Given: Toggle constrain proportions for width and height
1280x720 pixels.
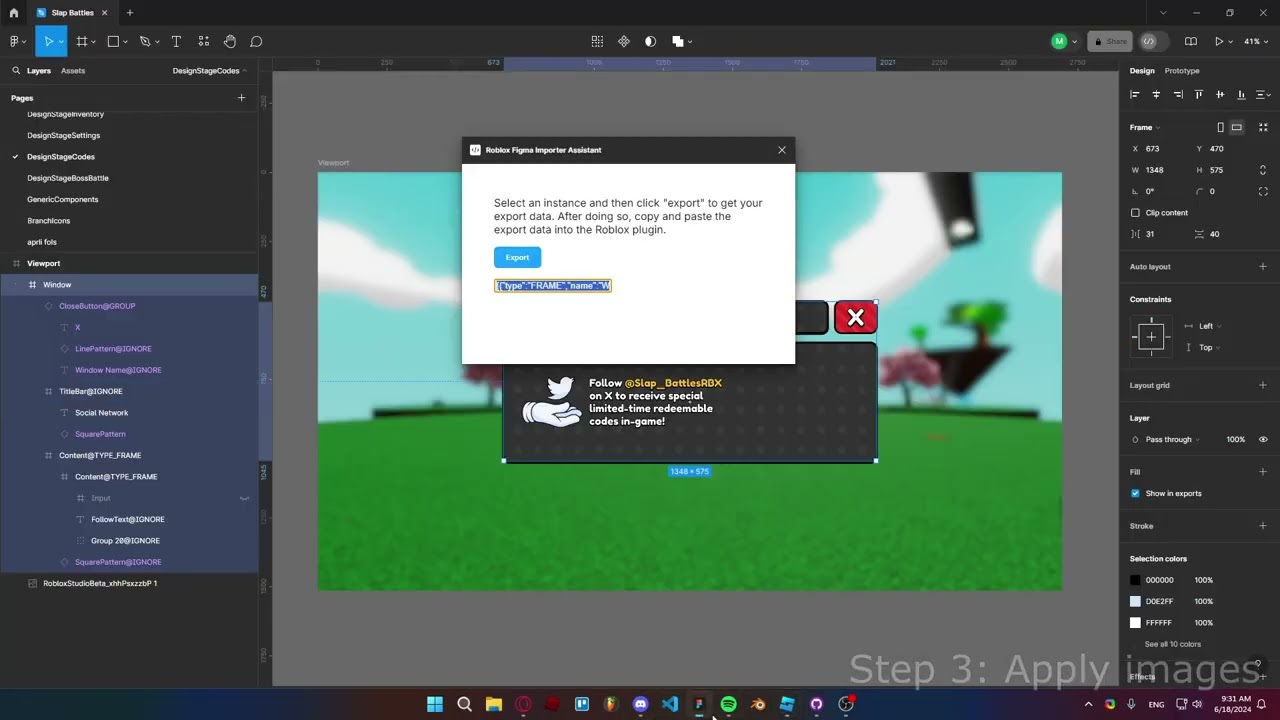Looking at the screenshot, I should click(x=1263, y=170).
